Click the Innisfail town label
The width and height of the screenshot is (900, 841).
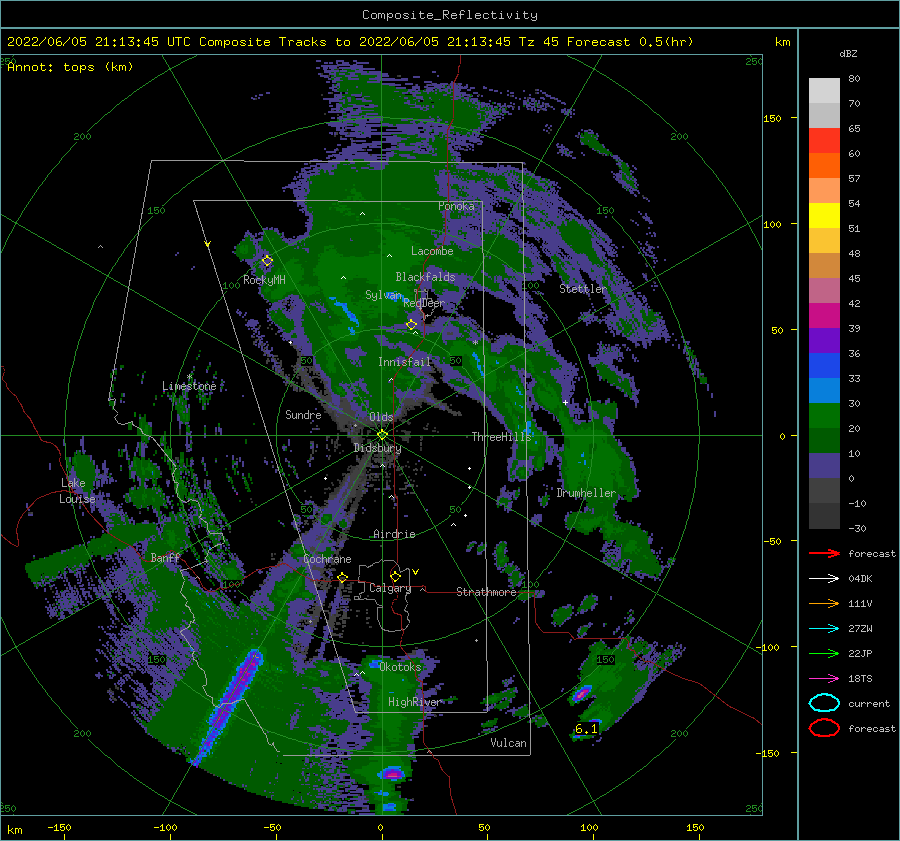coord(404,362)
